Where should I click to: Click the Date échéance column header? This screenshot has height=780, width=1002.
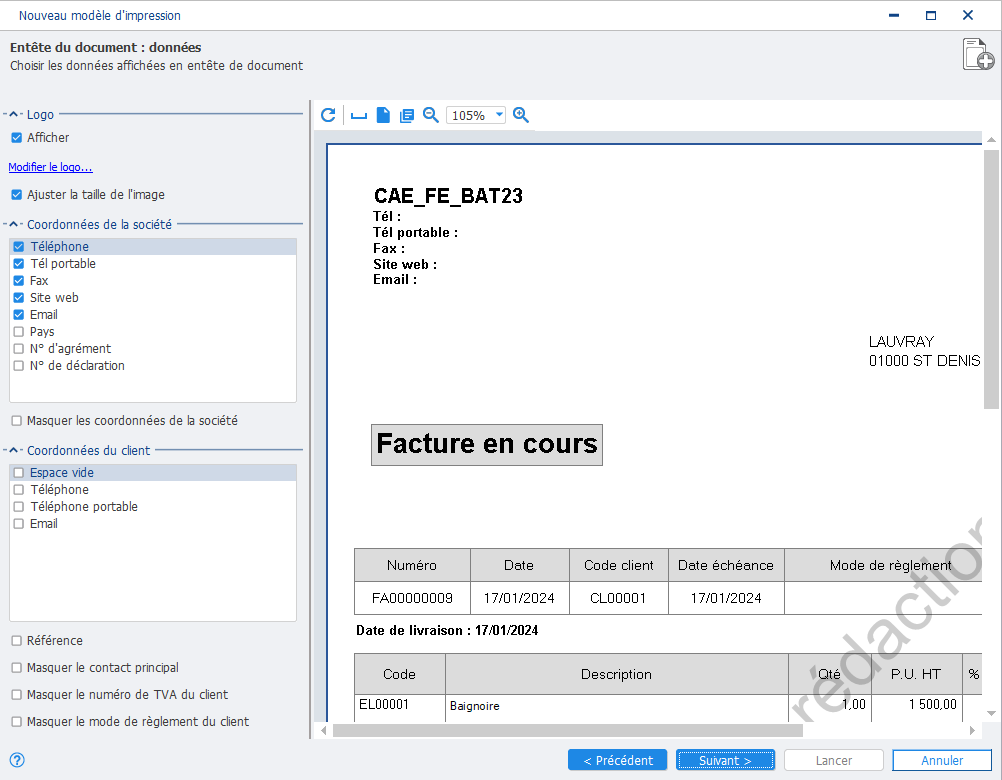[x=726, y=565]
